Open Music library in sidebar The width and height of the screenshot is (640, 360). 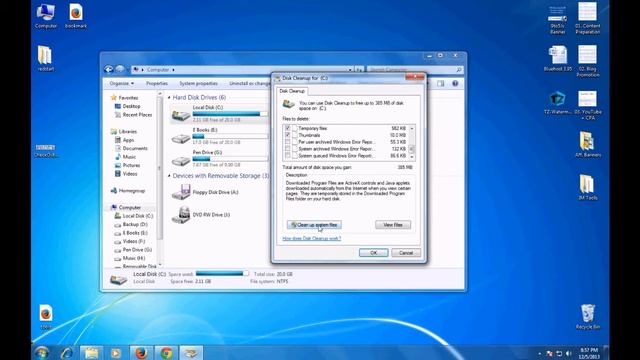coord(129,157)
